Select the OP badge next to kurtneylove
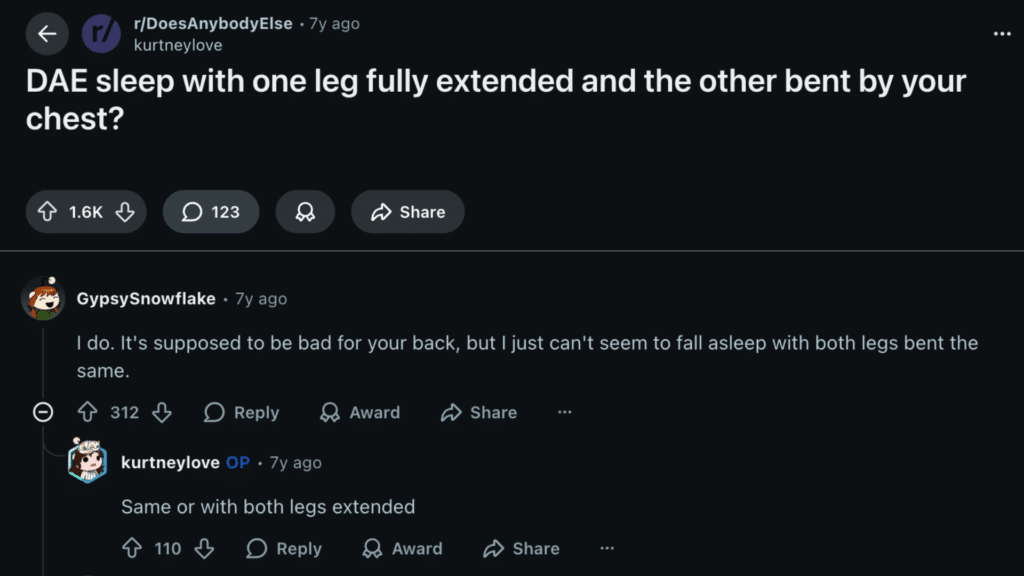The height and width of the screenshot is (576, 1024). coord(237,462)
